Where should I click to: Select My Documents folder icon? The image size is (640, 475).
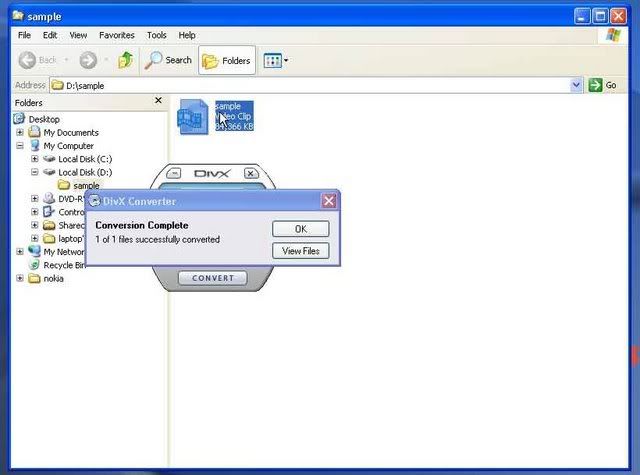pyautogui.click(x=34, y=132)
